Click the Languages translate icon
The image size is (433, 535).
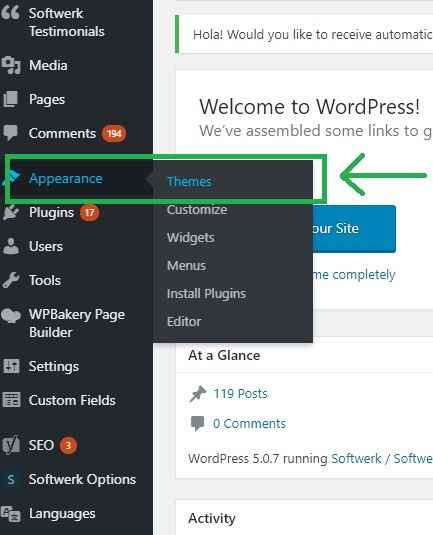pos(11,514)
